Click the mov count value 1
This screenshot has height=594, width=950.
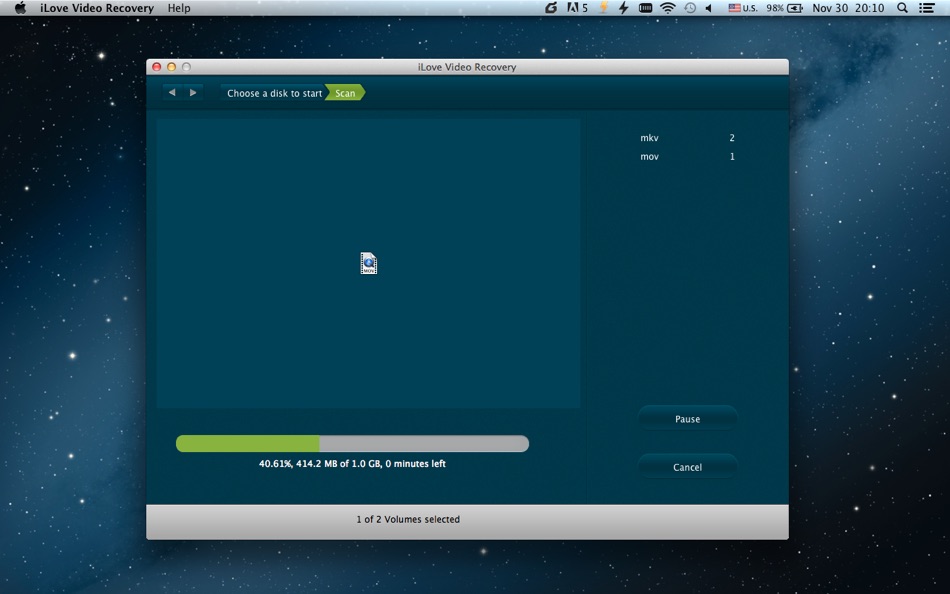(732, 156)
